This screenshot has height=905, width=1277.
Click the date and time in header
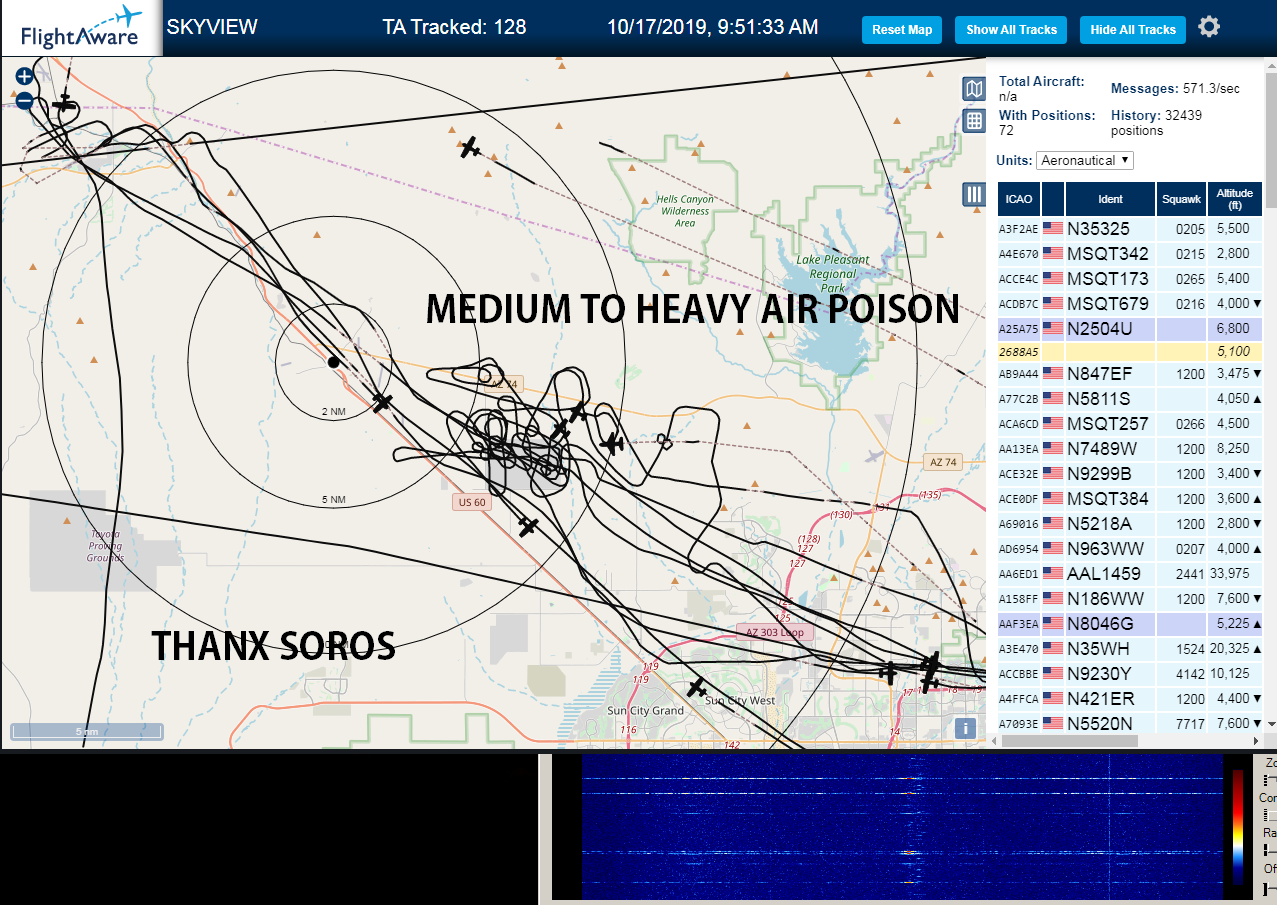[x=712, y=27]
